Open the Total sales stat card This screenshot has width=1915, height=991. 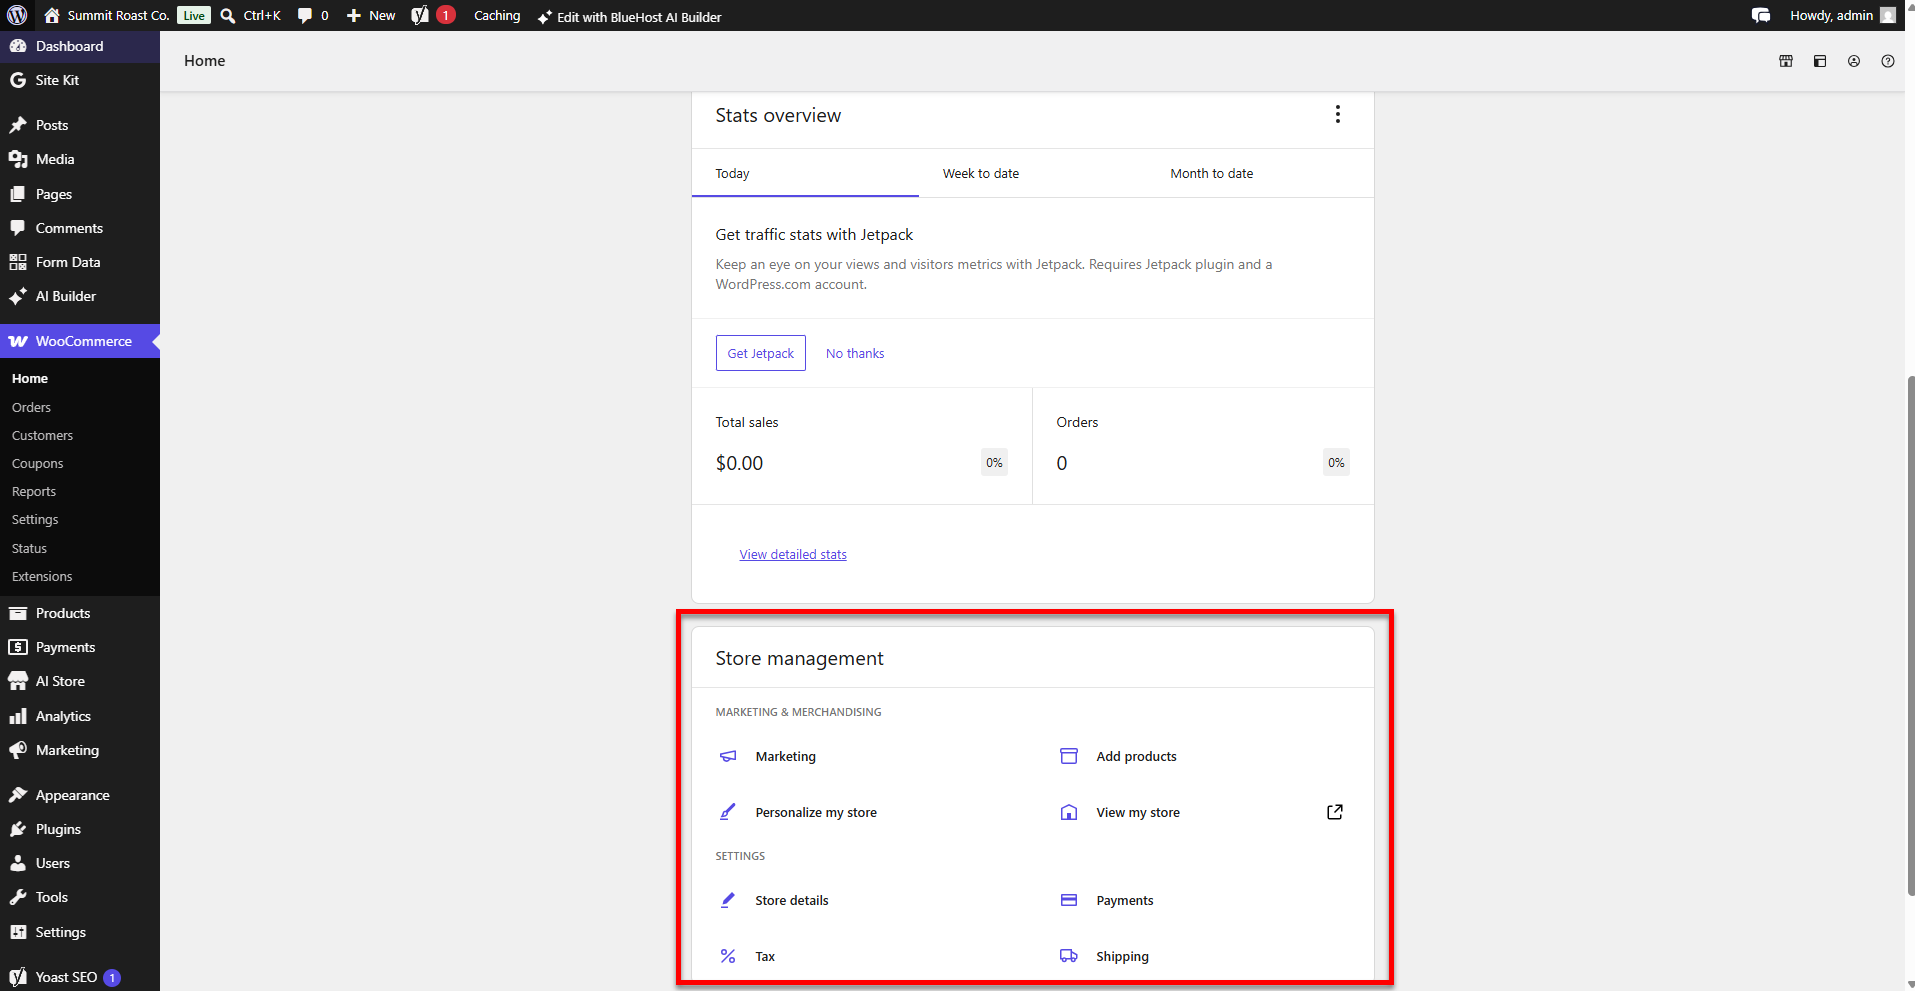[862, 446]
